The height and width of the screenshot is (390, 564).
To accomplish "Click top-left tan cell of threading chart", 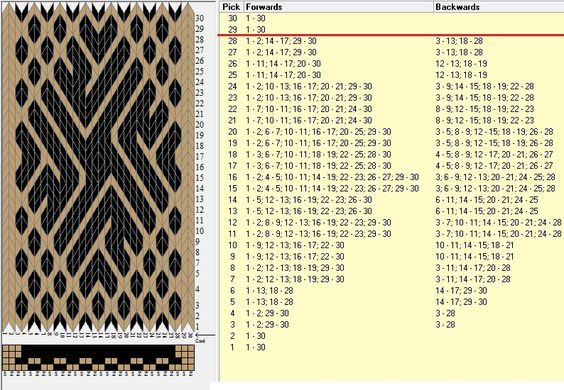I will click(x=5, y=348).
